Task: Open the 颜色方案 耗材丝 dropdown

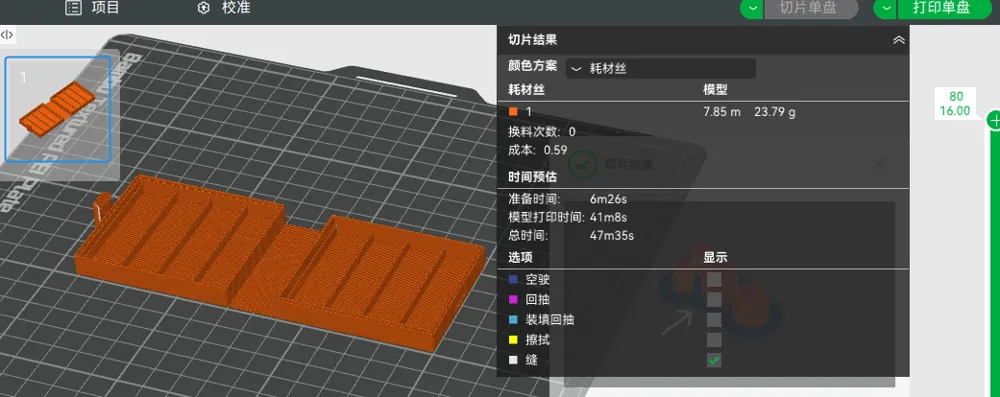Action: pos(661,68)
